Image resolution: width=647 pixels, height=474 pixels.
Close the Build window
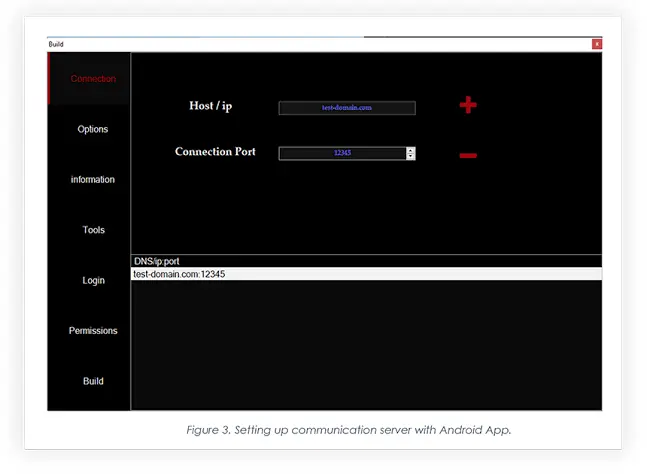click(x=597, y=44)
